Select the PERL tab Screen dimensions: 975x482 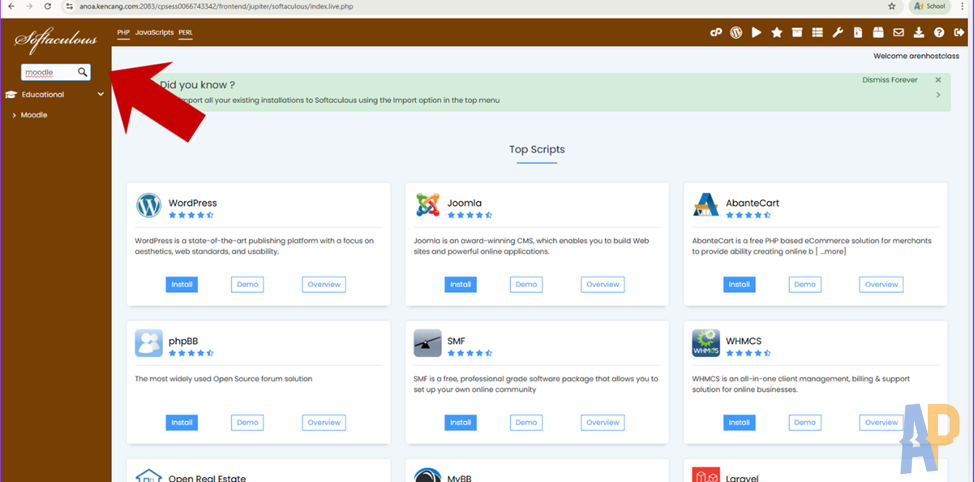pos(185,32)
